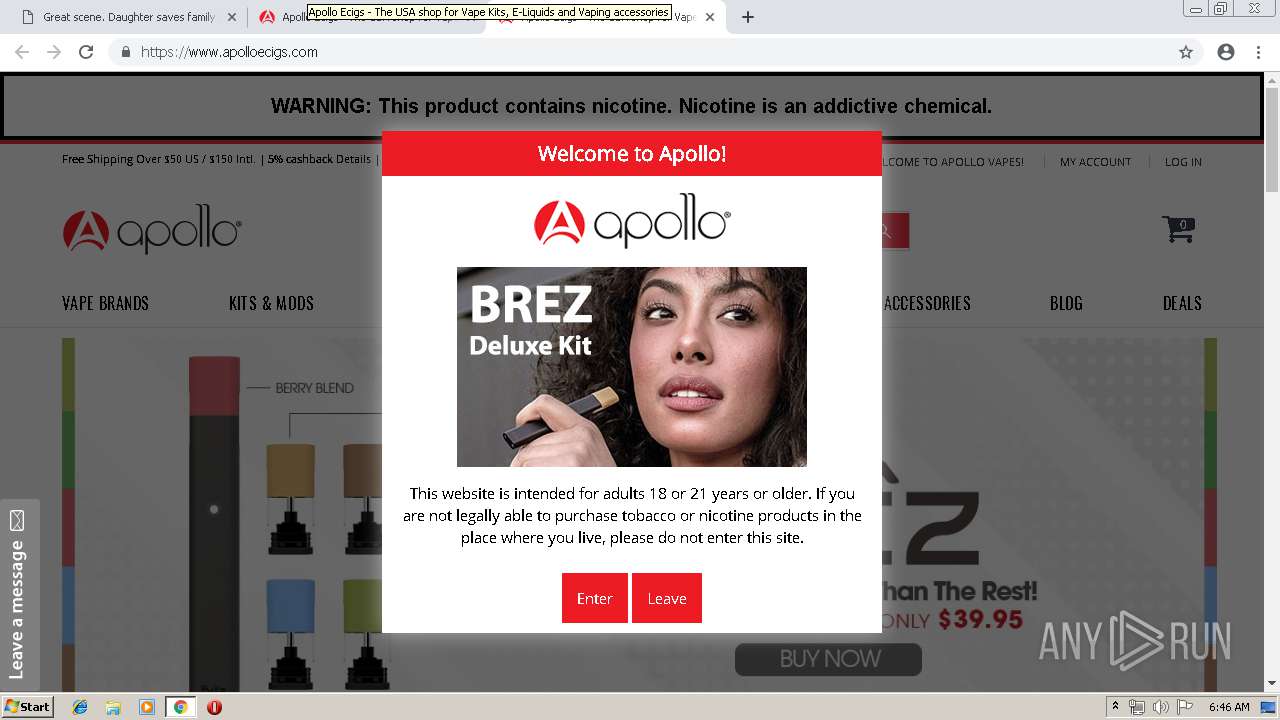Click the nicotine WARNING banner text
Viewport: 1280px width, 720px height.
(x=631, y=106)
